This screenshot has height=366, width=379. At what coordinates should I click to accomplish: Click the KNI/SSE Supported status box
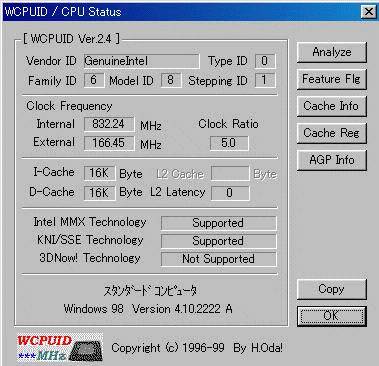(x=219, y=241)
